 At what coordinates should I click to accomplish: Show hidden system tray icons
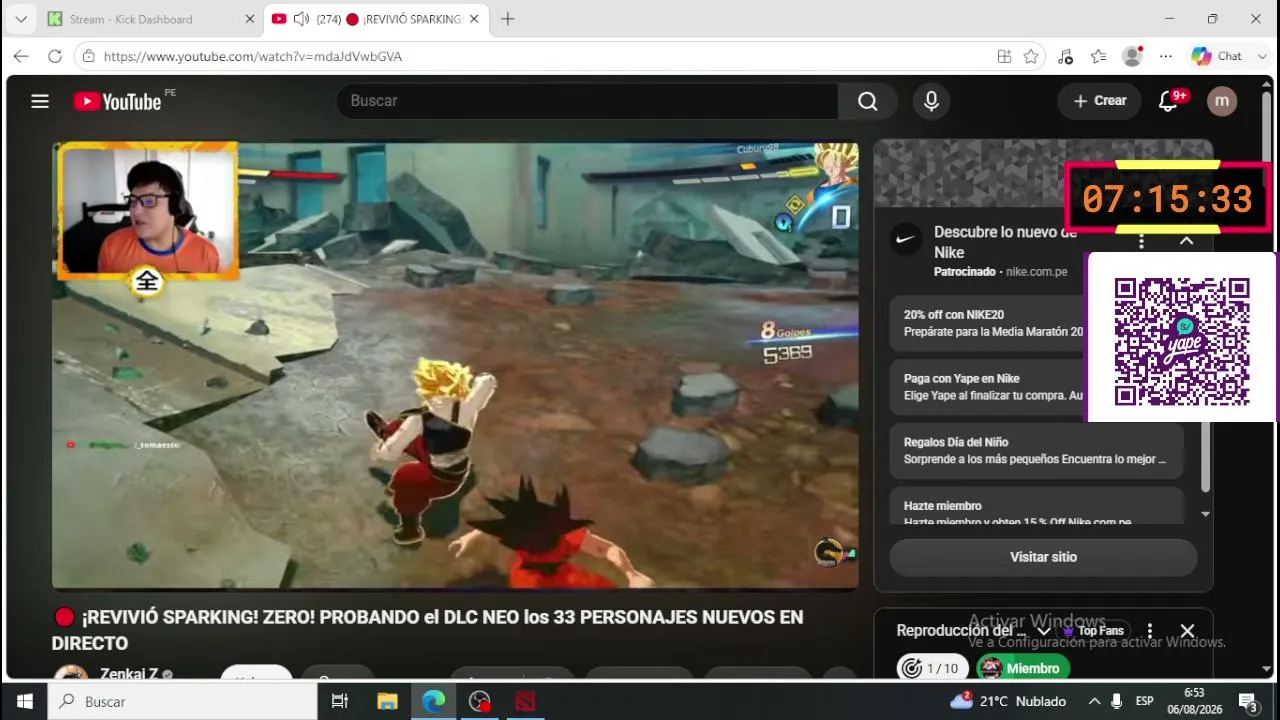1094,701
